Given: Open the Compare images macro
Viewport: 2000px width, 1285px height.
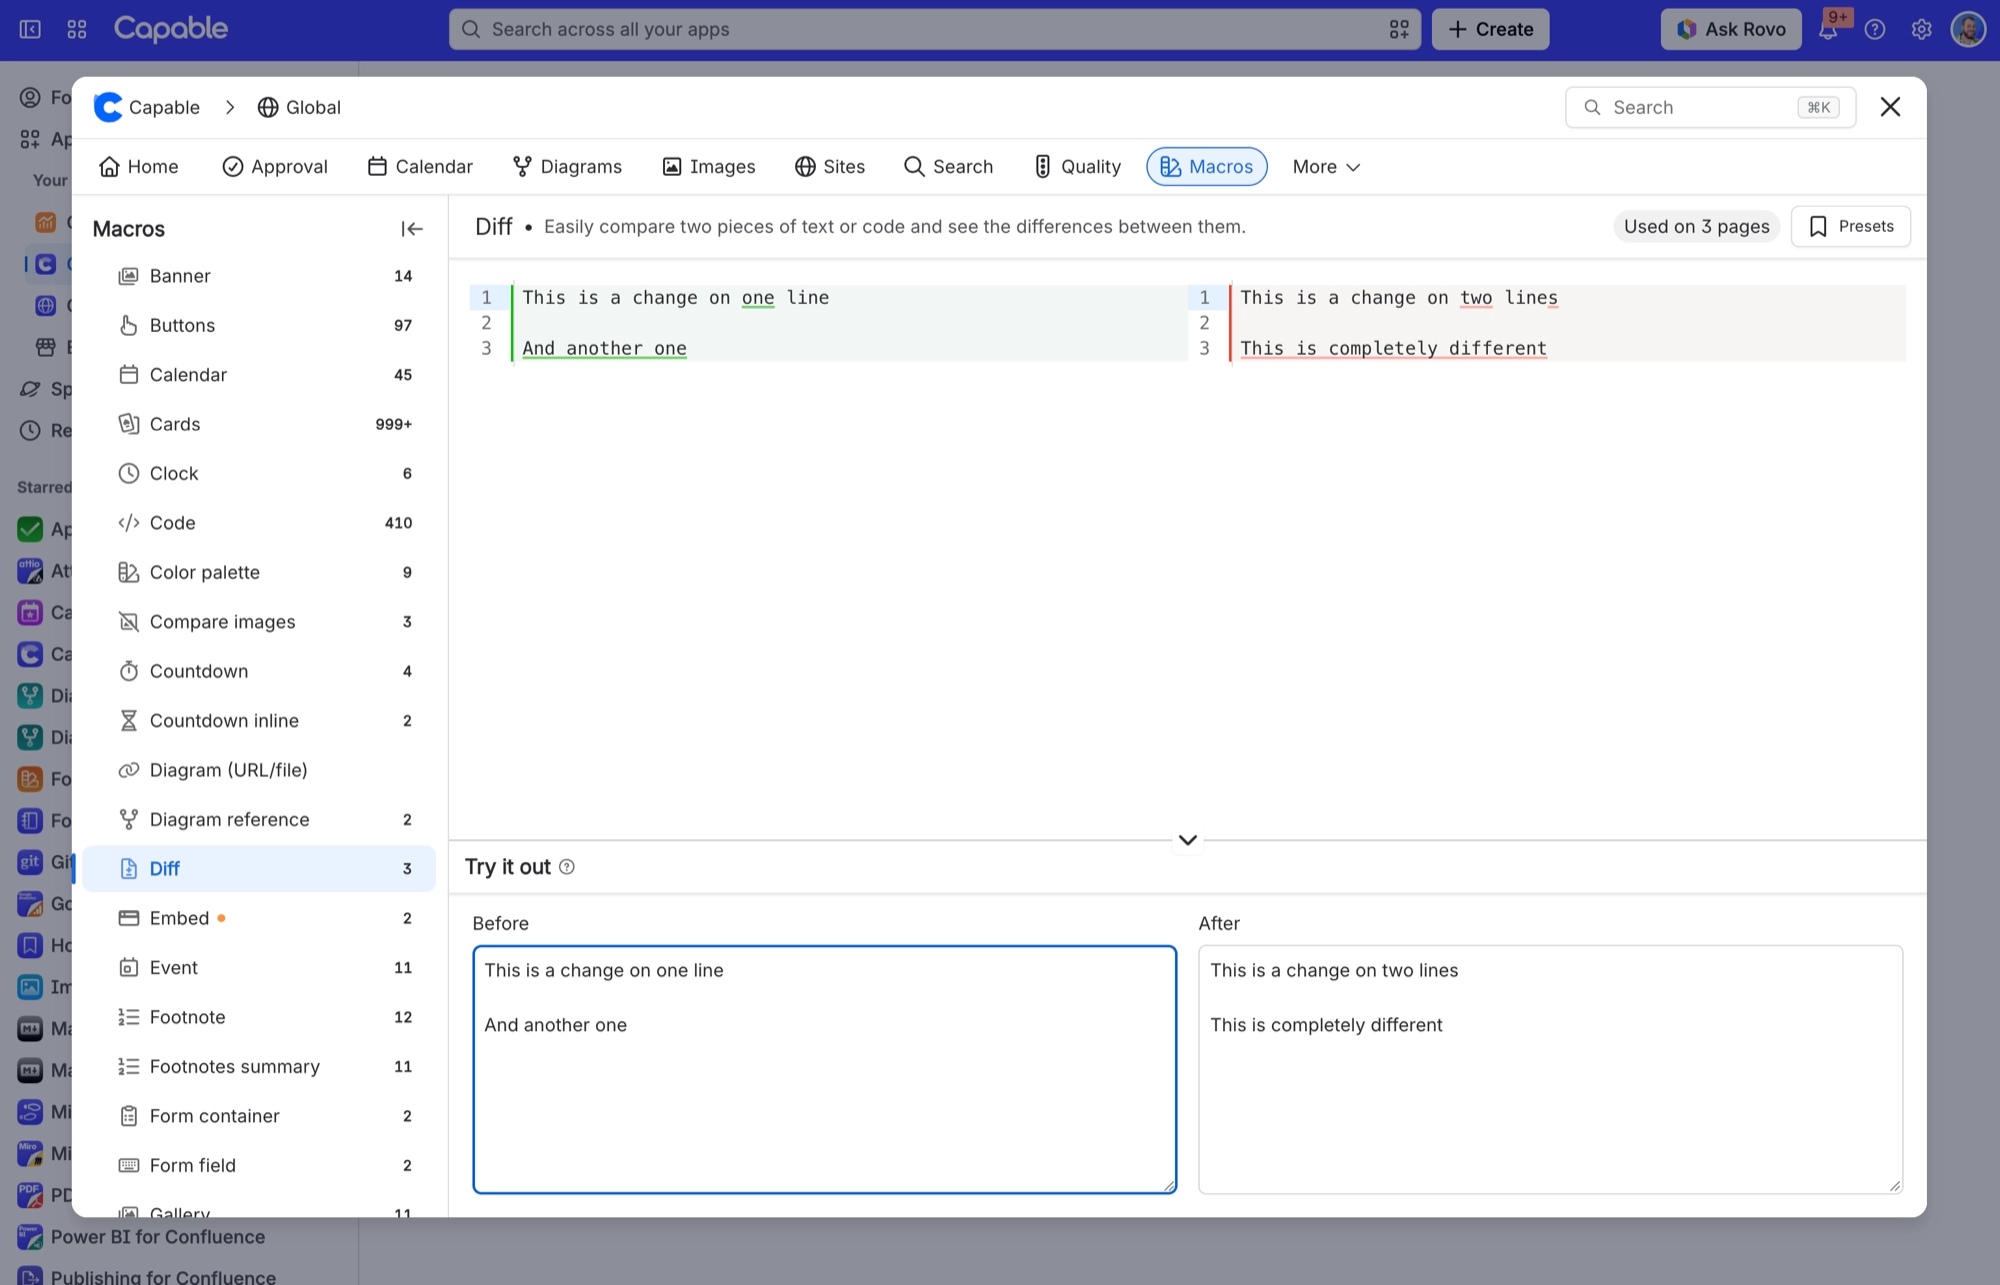Looking at the screenshot, I should (x=259, y=622).
